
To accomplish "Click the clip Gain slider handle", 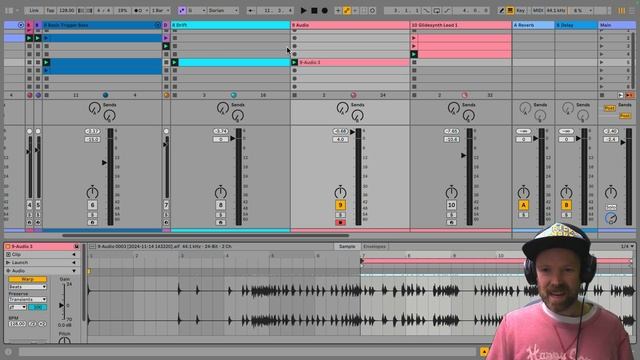I will [61, 305].
